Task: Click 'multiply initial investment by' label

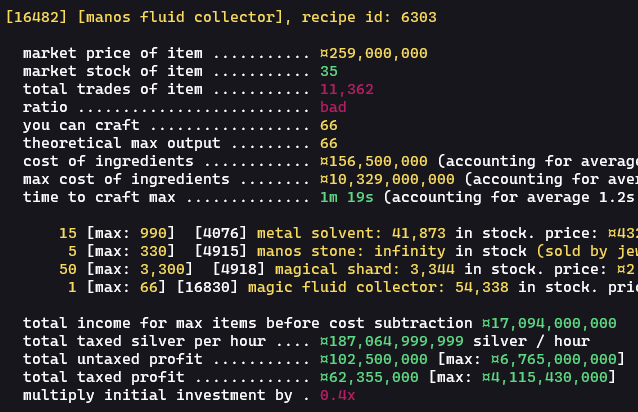Action: (x=157, y=395)
